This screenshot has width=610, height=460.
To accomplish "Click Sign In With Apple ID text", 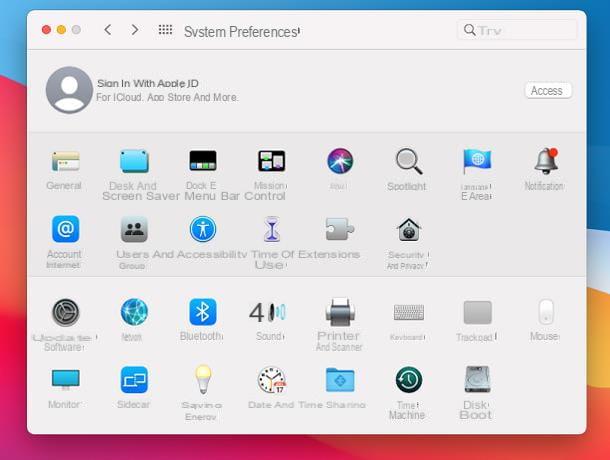I will pos(148,83).
